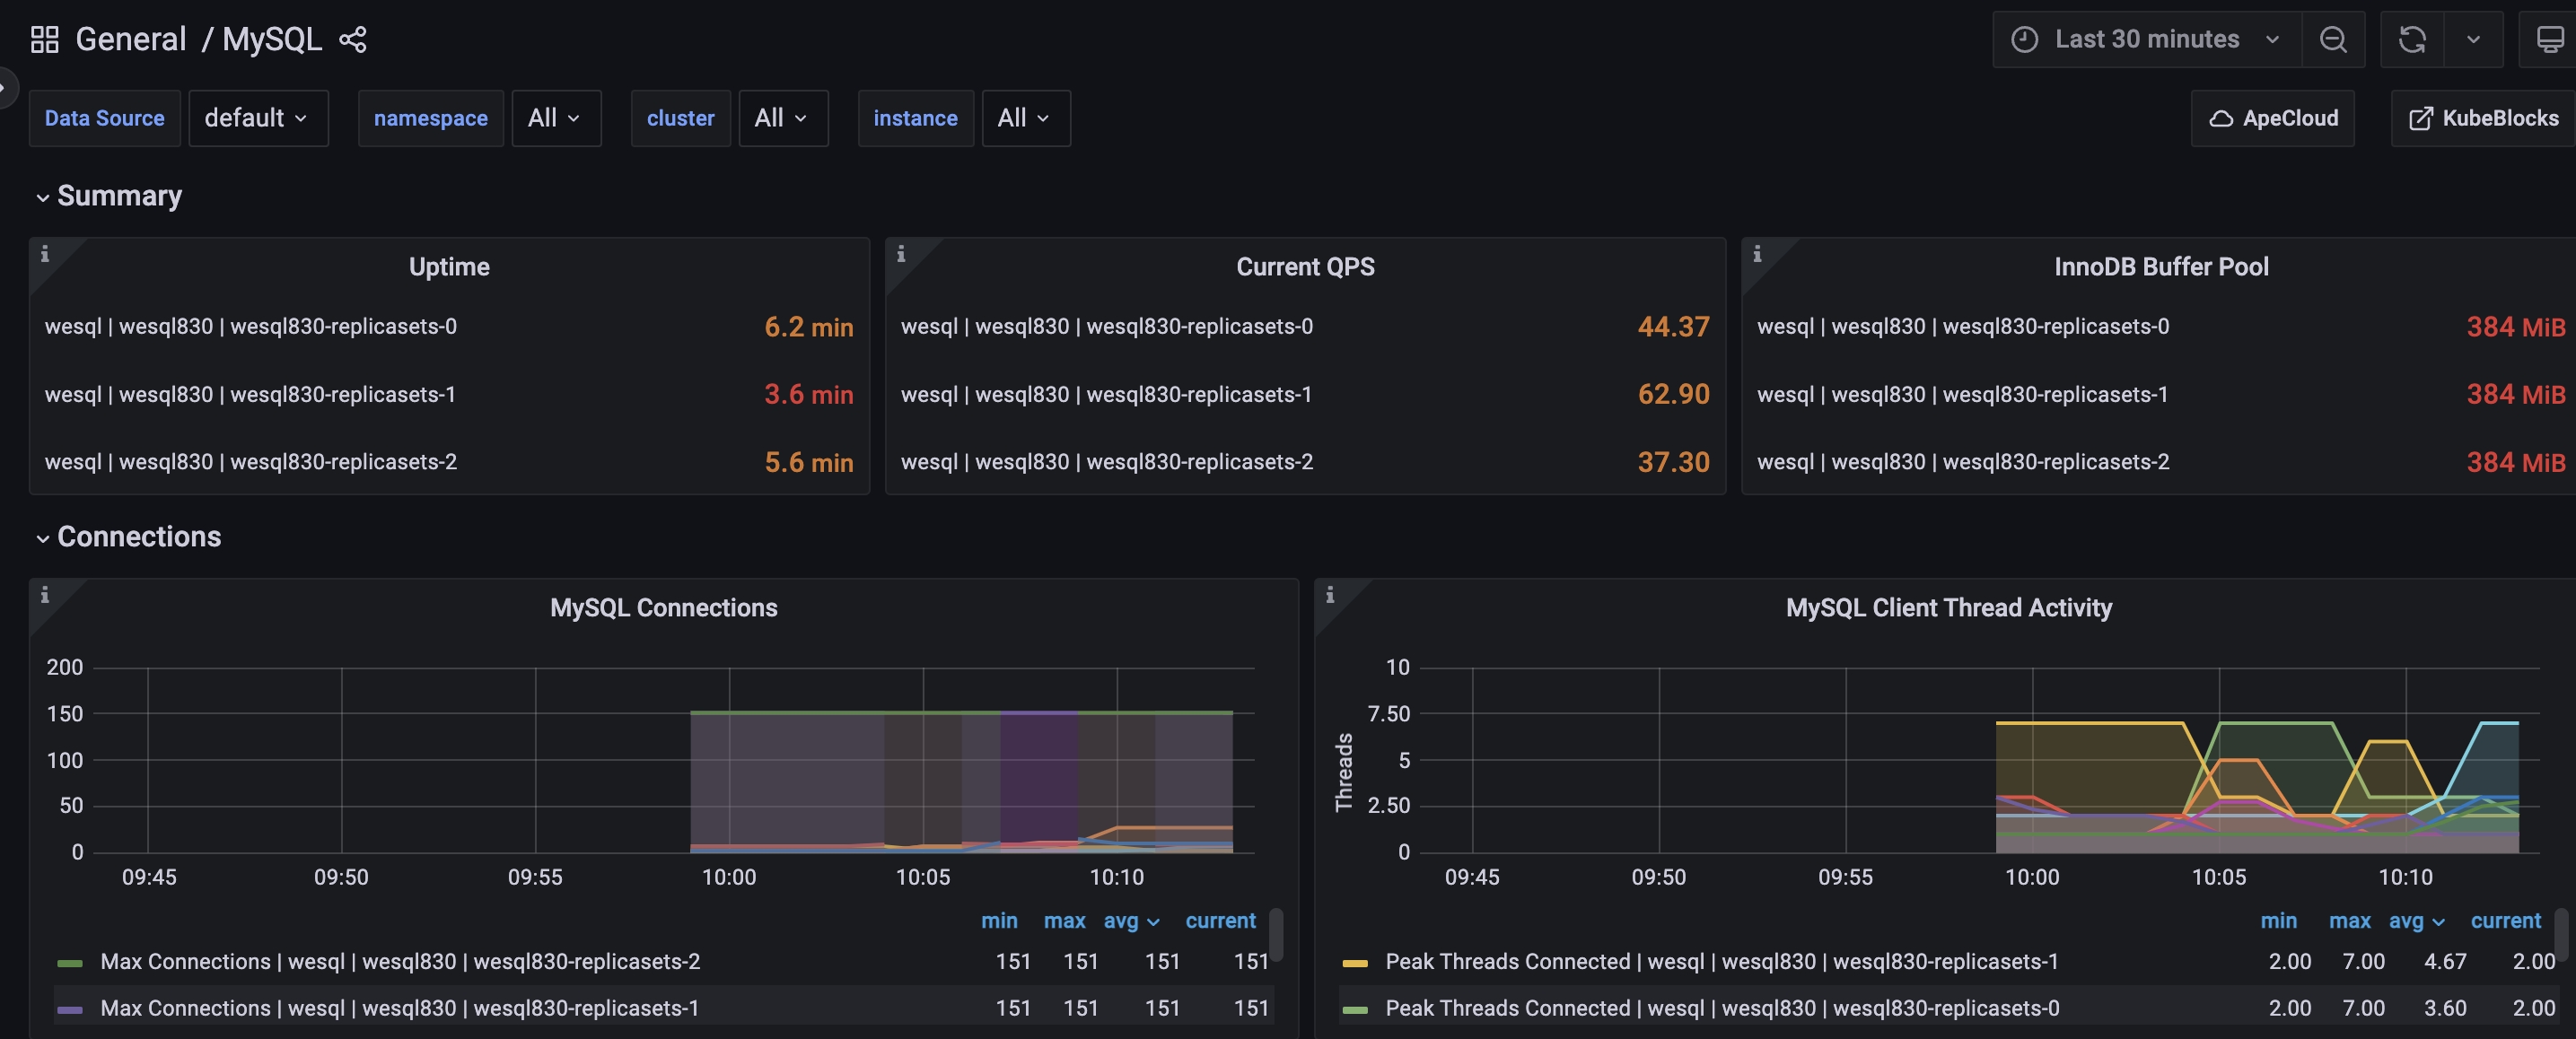Click Uptime value 3.6 min
This screenshot has height=1039, width=2576.
coord(808,395)
